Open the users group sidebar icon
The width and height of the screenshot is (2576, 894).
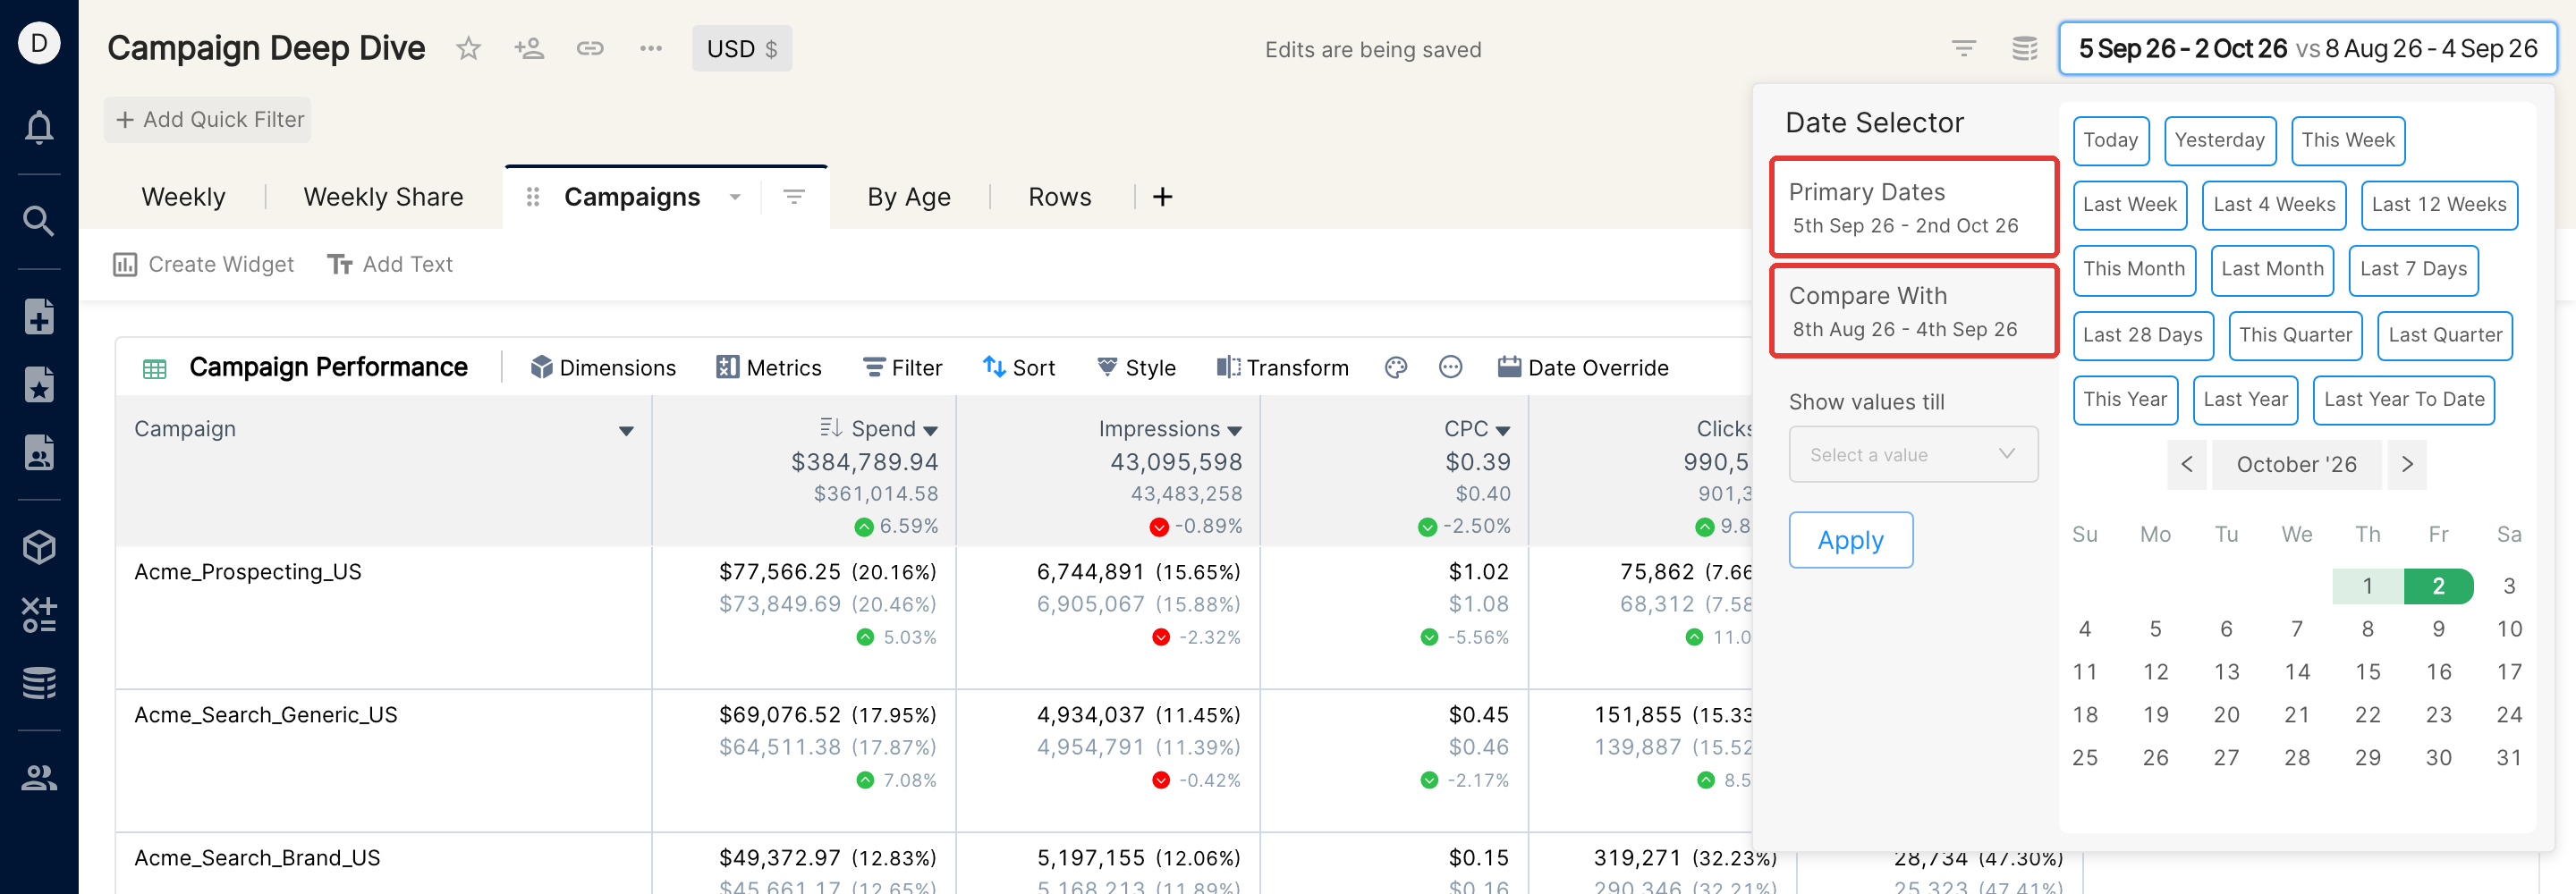point(39,777)
